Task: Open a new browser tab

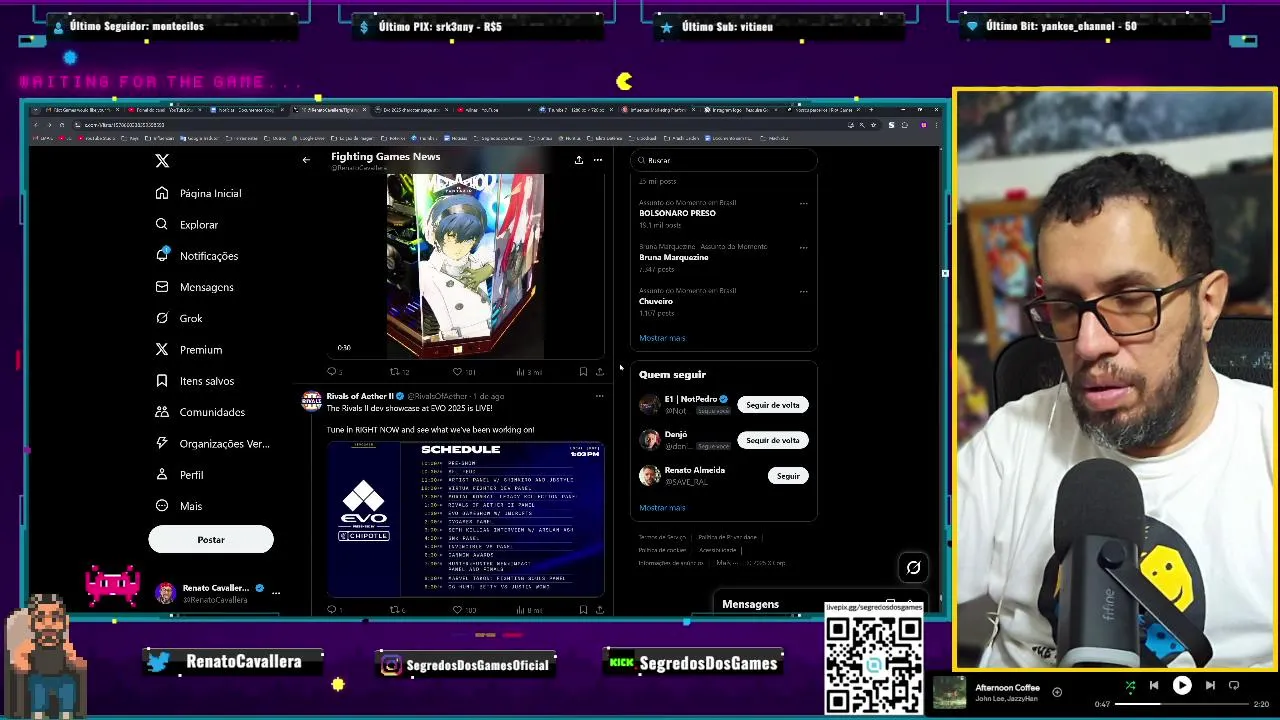Action: coord(870,110)
